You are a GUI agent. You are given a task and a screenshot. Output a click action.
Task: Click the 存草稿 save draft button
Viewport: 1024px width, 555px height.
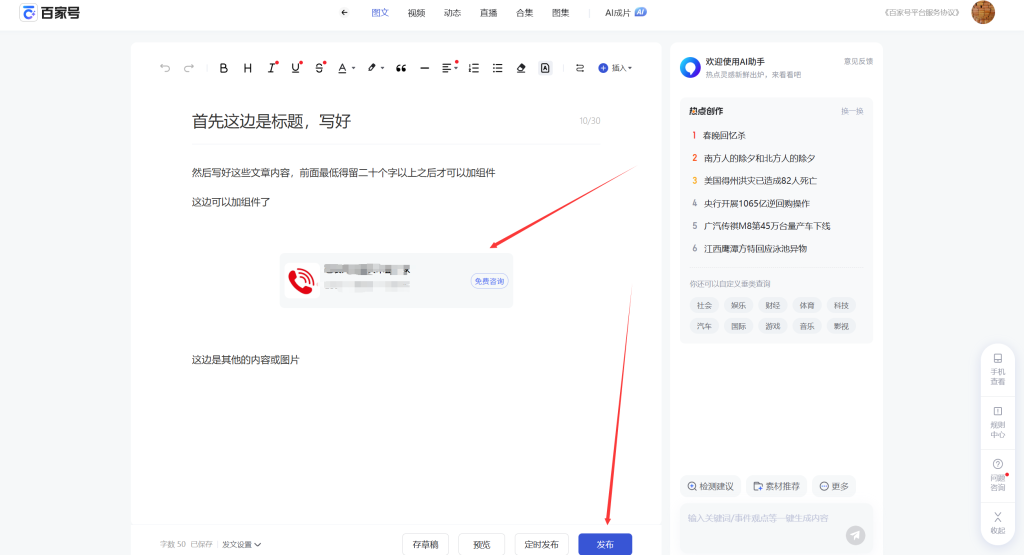425,544
